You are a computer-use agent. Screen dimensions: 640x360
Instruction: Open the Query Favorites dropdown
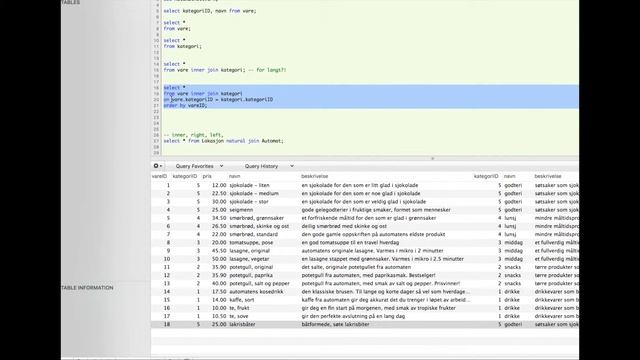tap(199, 166)
